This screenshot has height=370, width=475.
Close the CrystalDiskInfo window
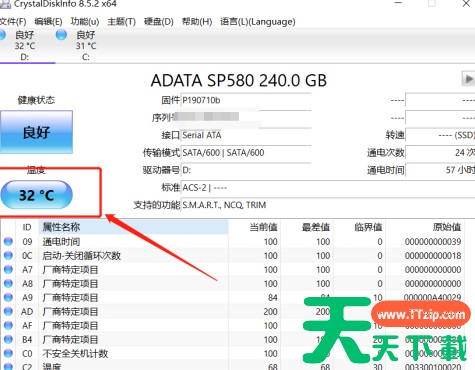pyautogui.click(x=466, y=4)
